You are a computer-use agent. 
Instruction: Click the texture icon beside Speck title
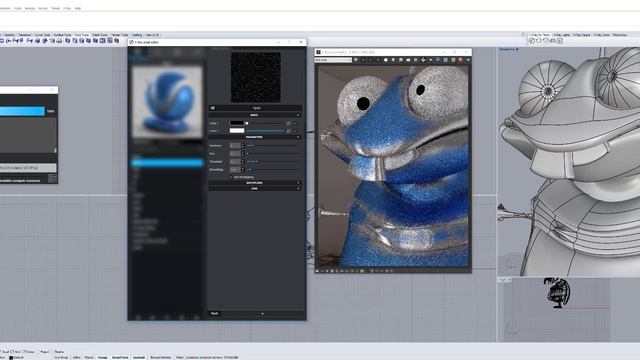tap(213, 108)
